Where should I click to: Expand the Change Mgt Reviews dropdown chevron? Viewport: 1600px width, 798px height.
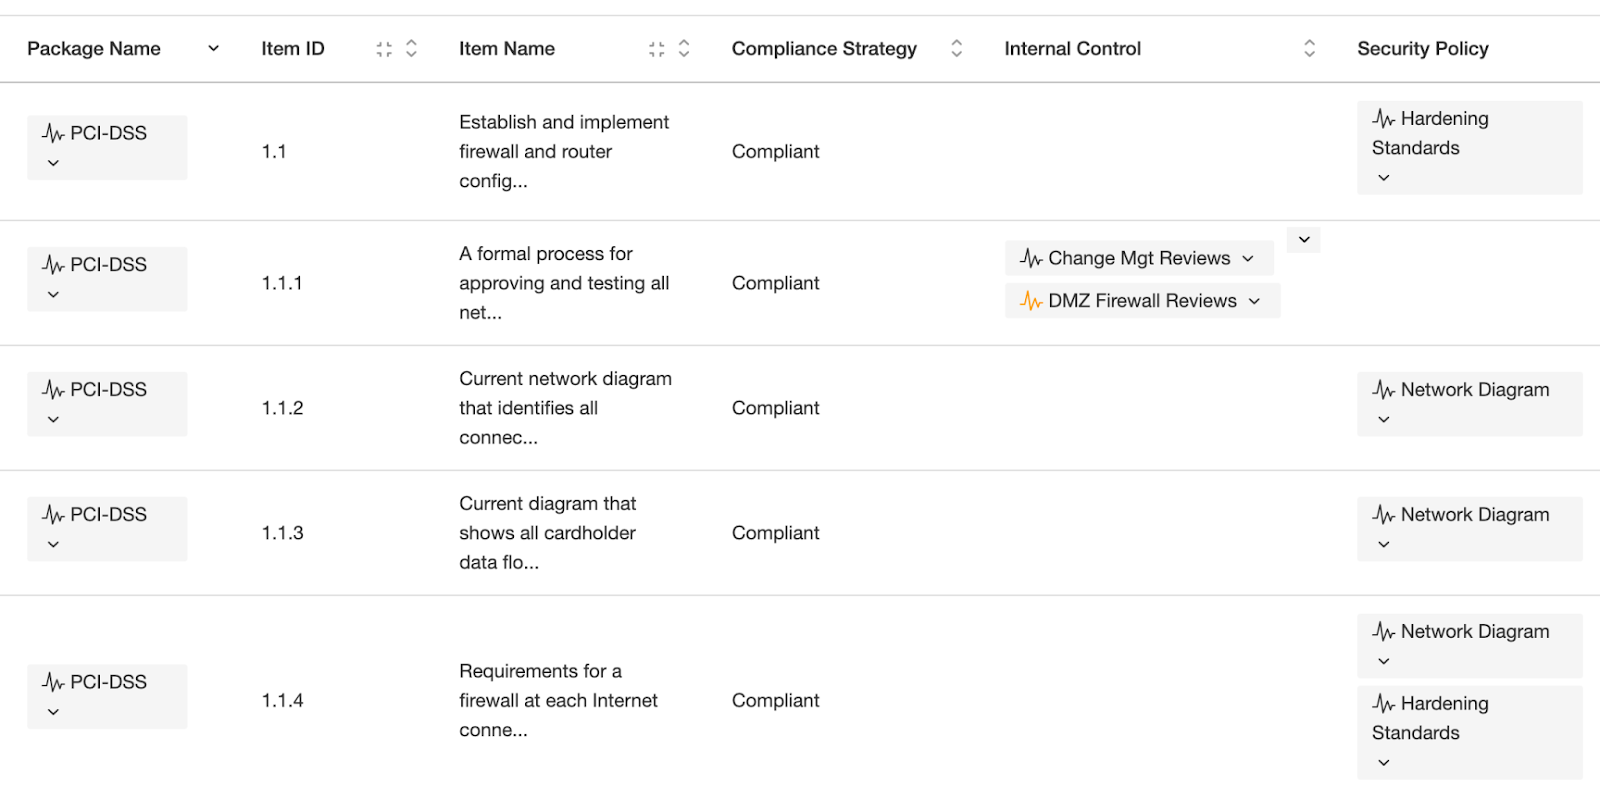(x=1248, y=259)
